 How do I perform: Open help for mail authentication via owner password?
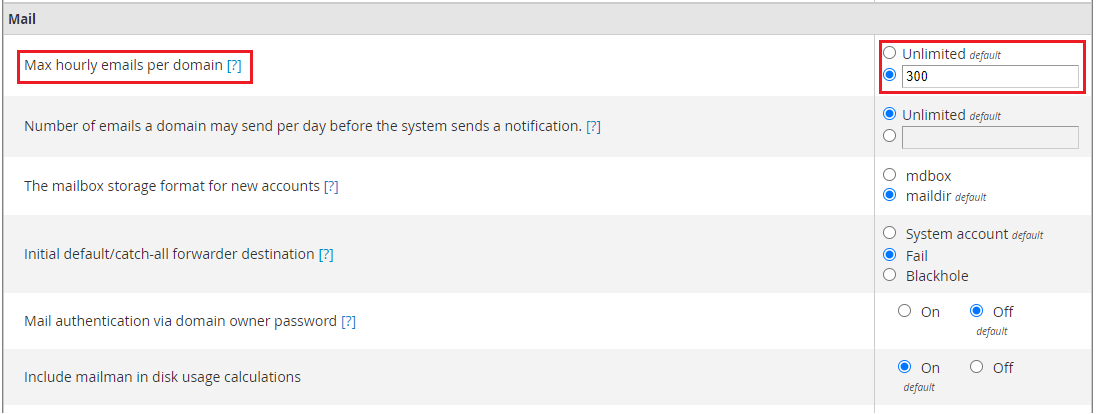tap(348, 322)
